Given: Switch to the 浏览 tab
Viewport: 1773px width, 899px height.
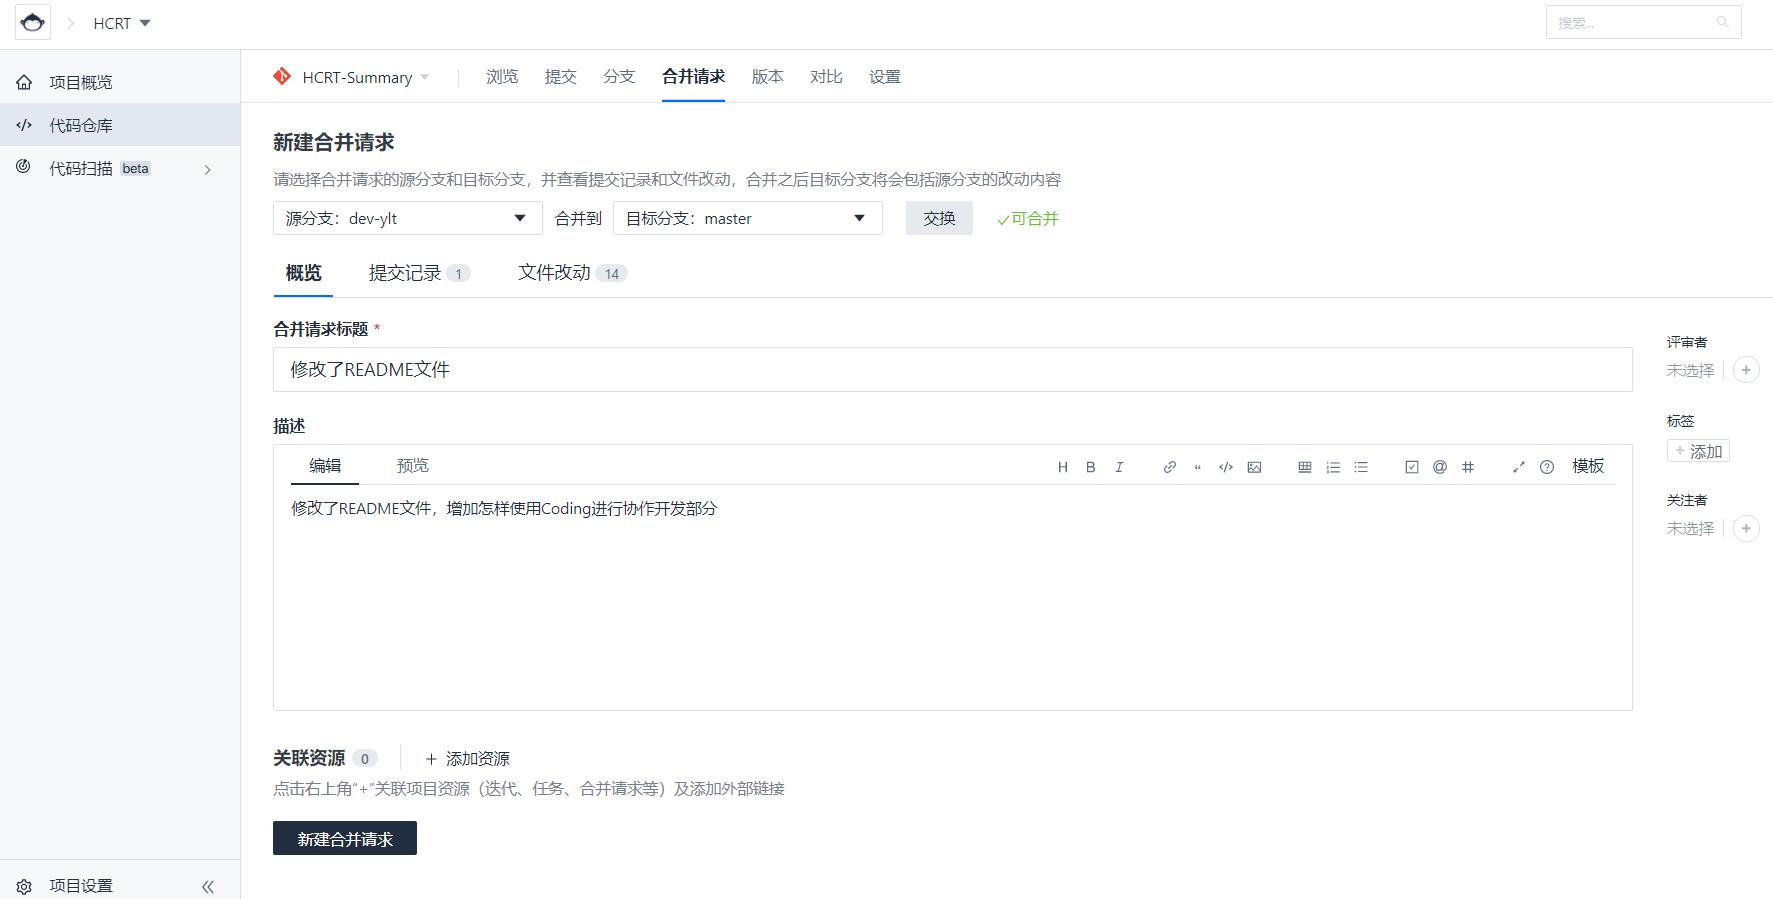Looking at the screenshot, I should pos(502,77).
